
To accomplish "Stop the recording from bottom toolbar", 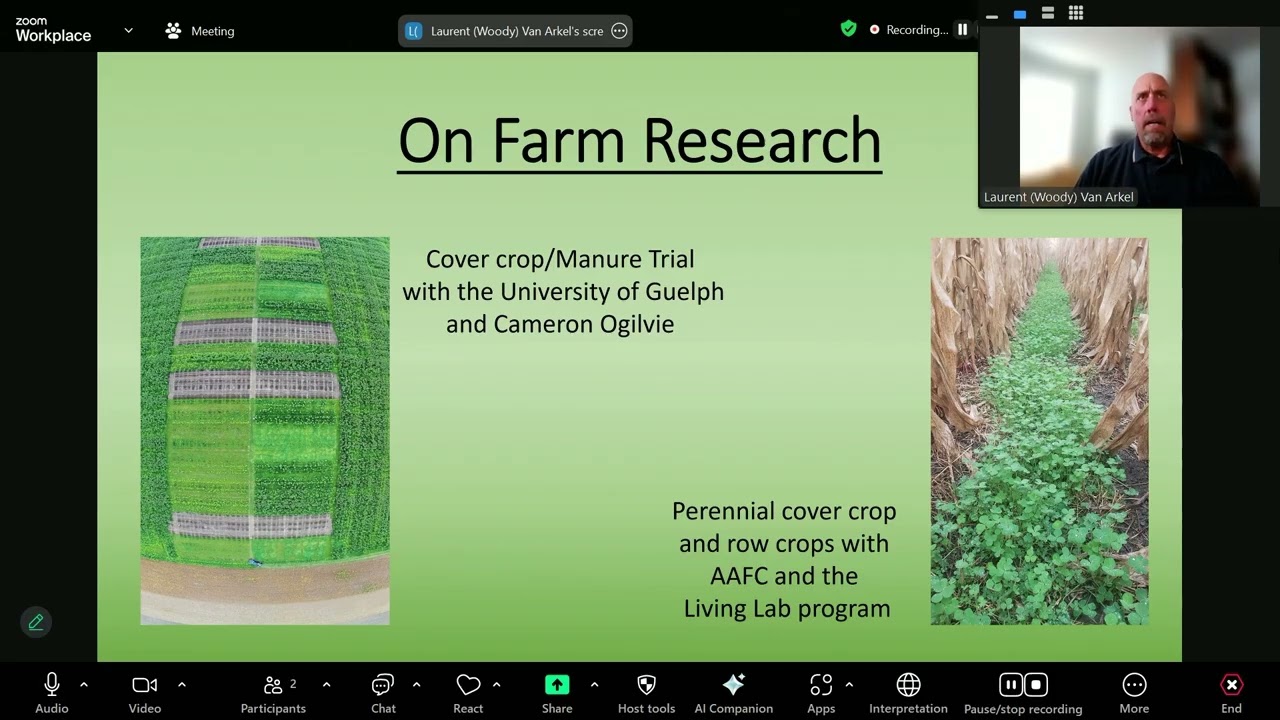I will [x=1036, y=685].
